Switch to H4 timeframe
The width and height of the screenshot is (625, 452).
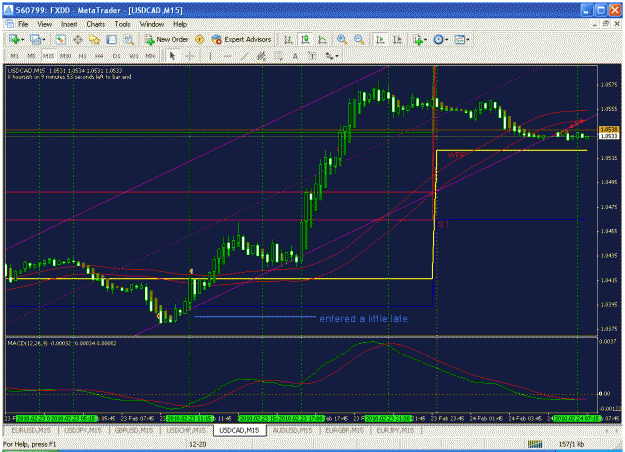[99, 56]
